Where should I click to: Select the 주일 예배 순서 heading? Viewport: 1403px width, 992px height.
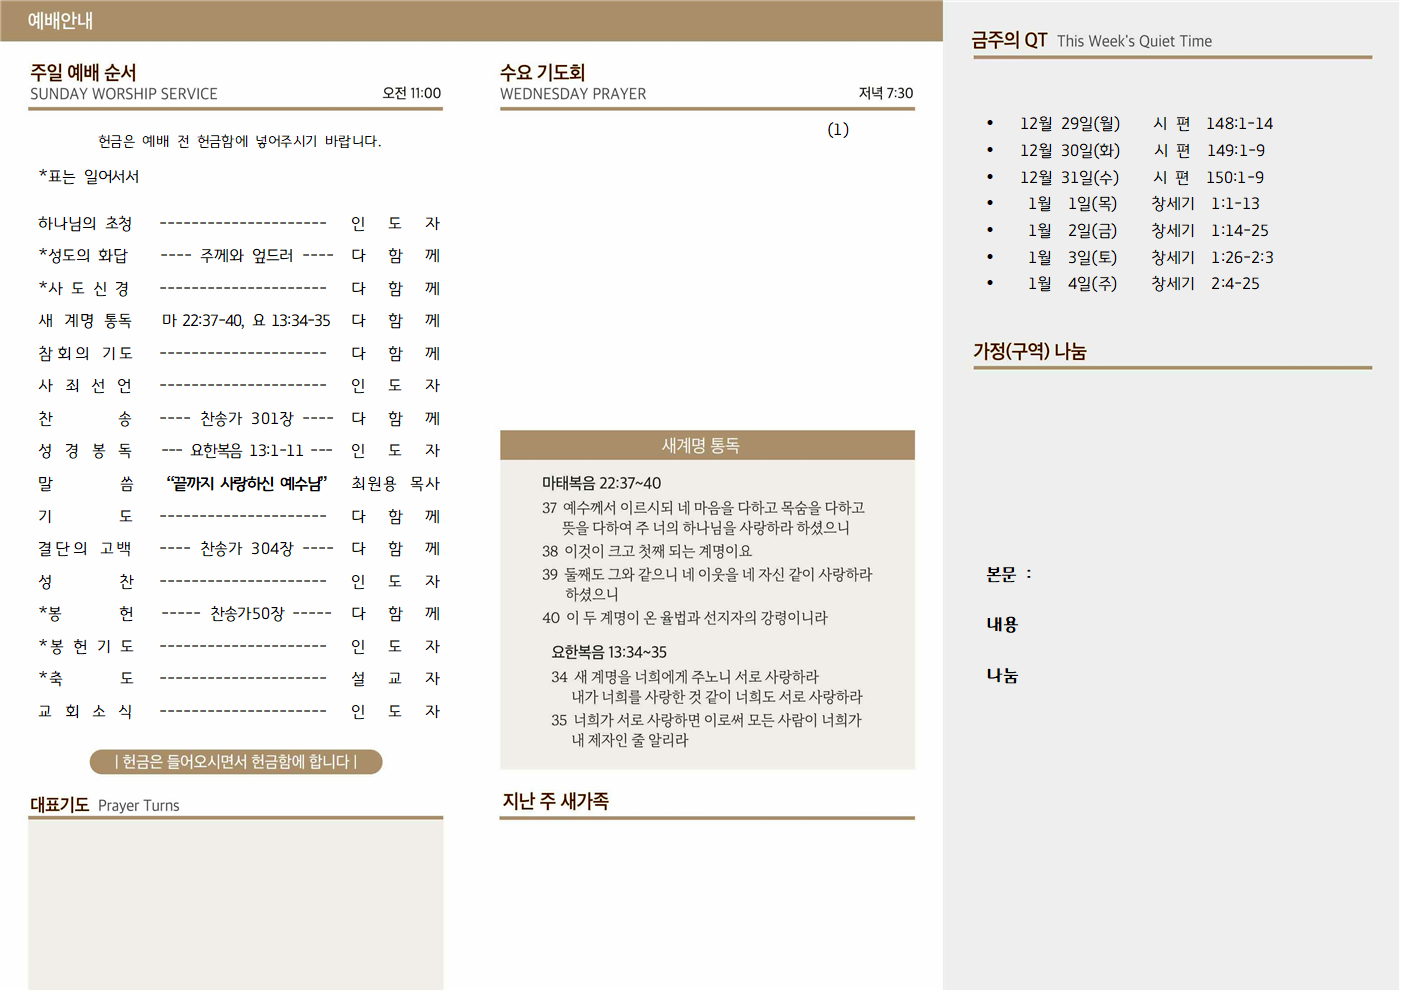pyautogui.click(x=83, y=73)
